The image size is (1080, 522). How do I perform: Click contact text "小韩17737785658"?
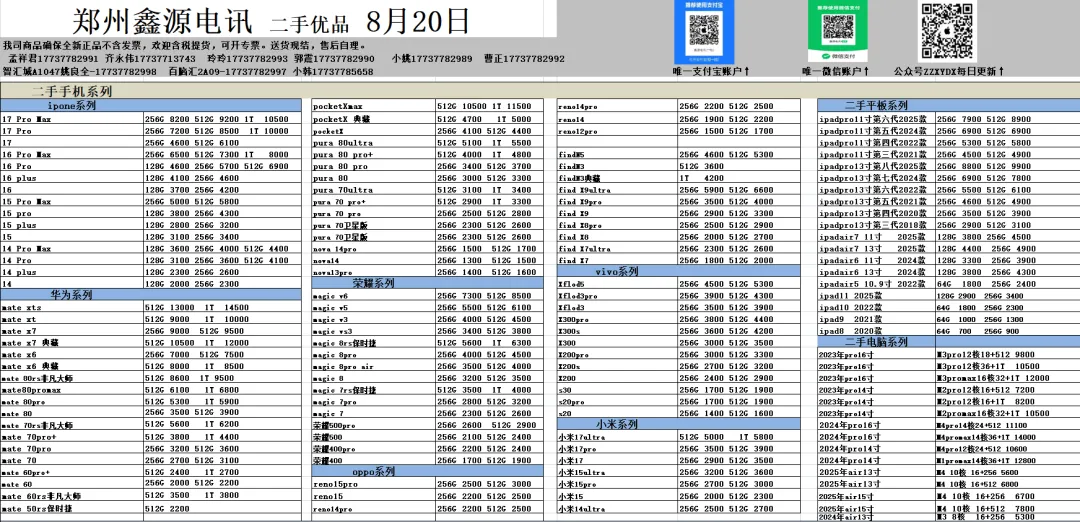click(x=333, y=72)
